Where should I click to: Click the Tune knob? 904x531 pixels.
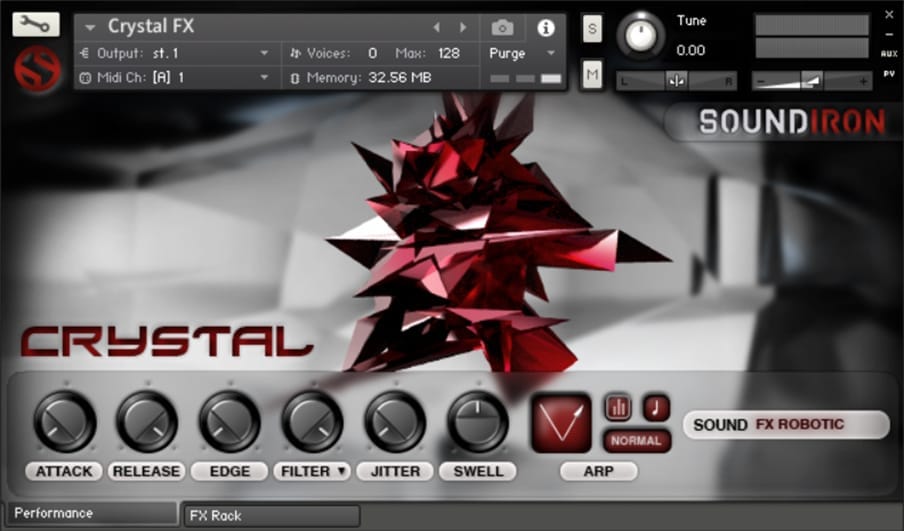pyautogui.click(x=641, y=35)
